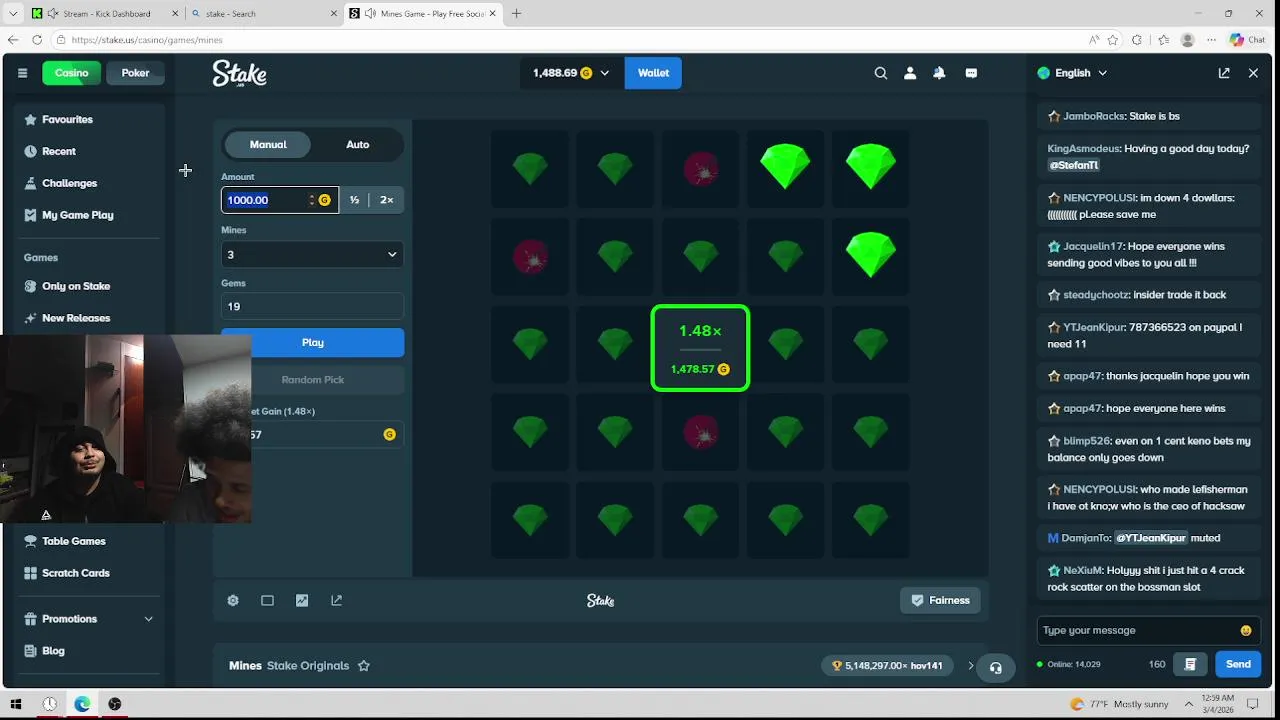Open the notifications bell icon
The image size is (1280, 720).
click(939, 73)
